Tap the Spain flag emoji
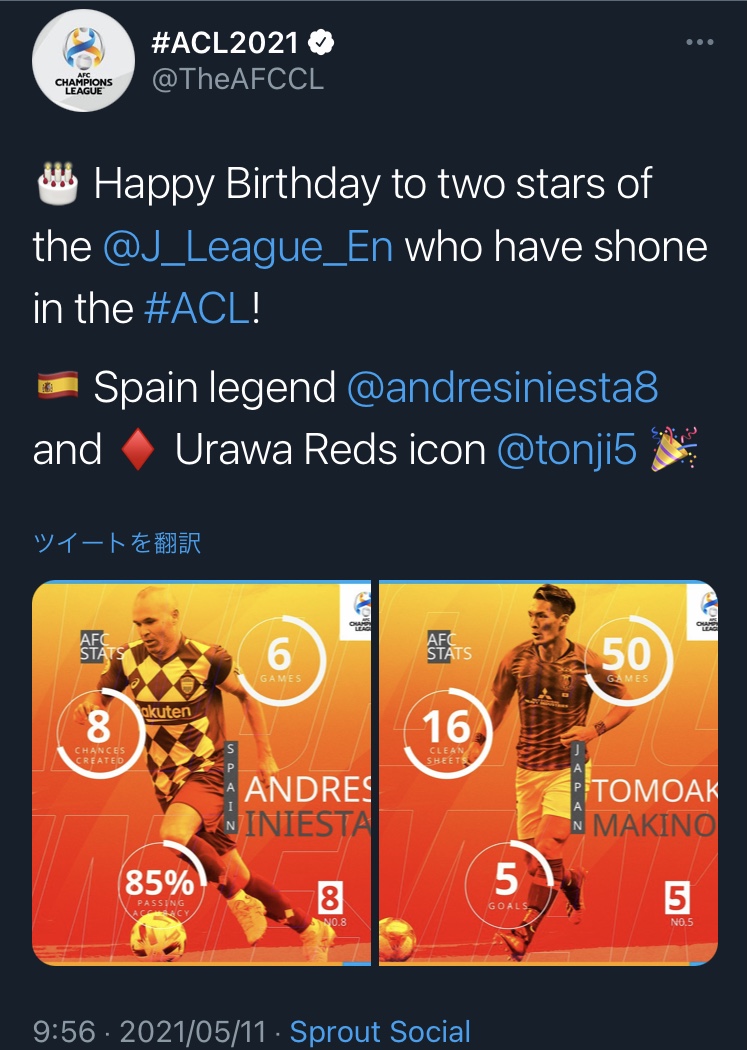The image size is (747, 1050). coord(58,387)
